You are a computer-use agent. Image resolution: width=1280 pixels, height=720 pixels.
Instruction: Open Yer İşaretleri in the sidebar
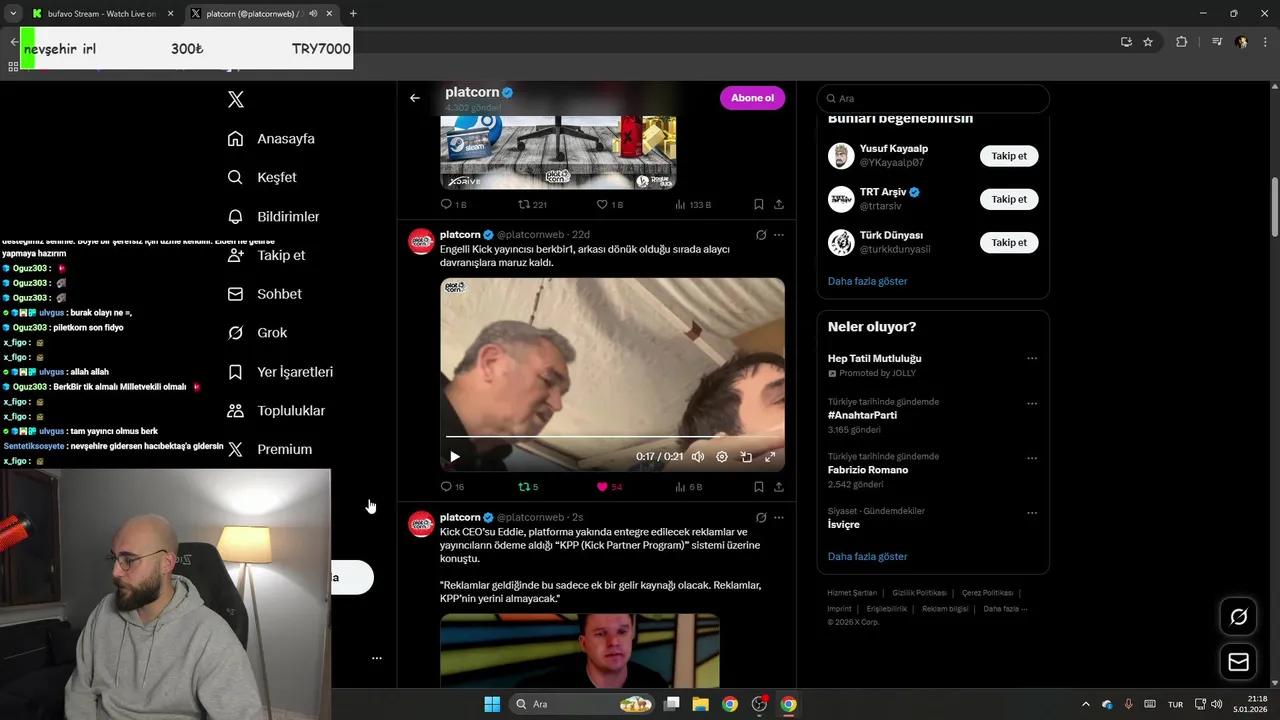(280, 372)
